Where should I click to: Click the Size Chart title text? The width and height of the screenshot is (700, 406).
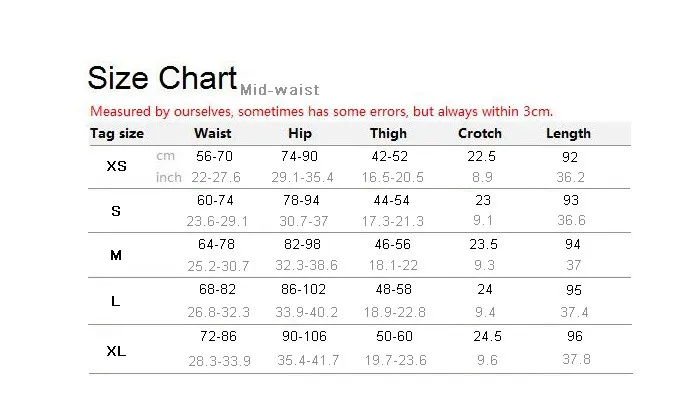coord(162,78)
